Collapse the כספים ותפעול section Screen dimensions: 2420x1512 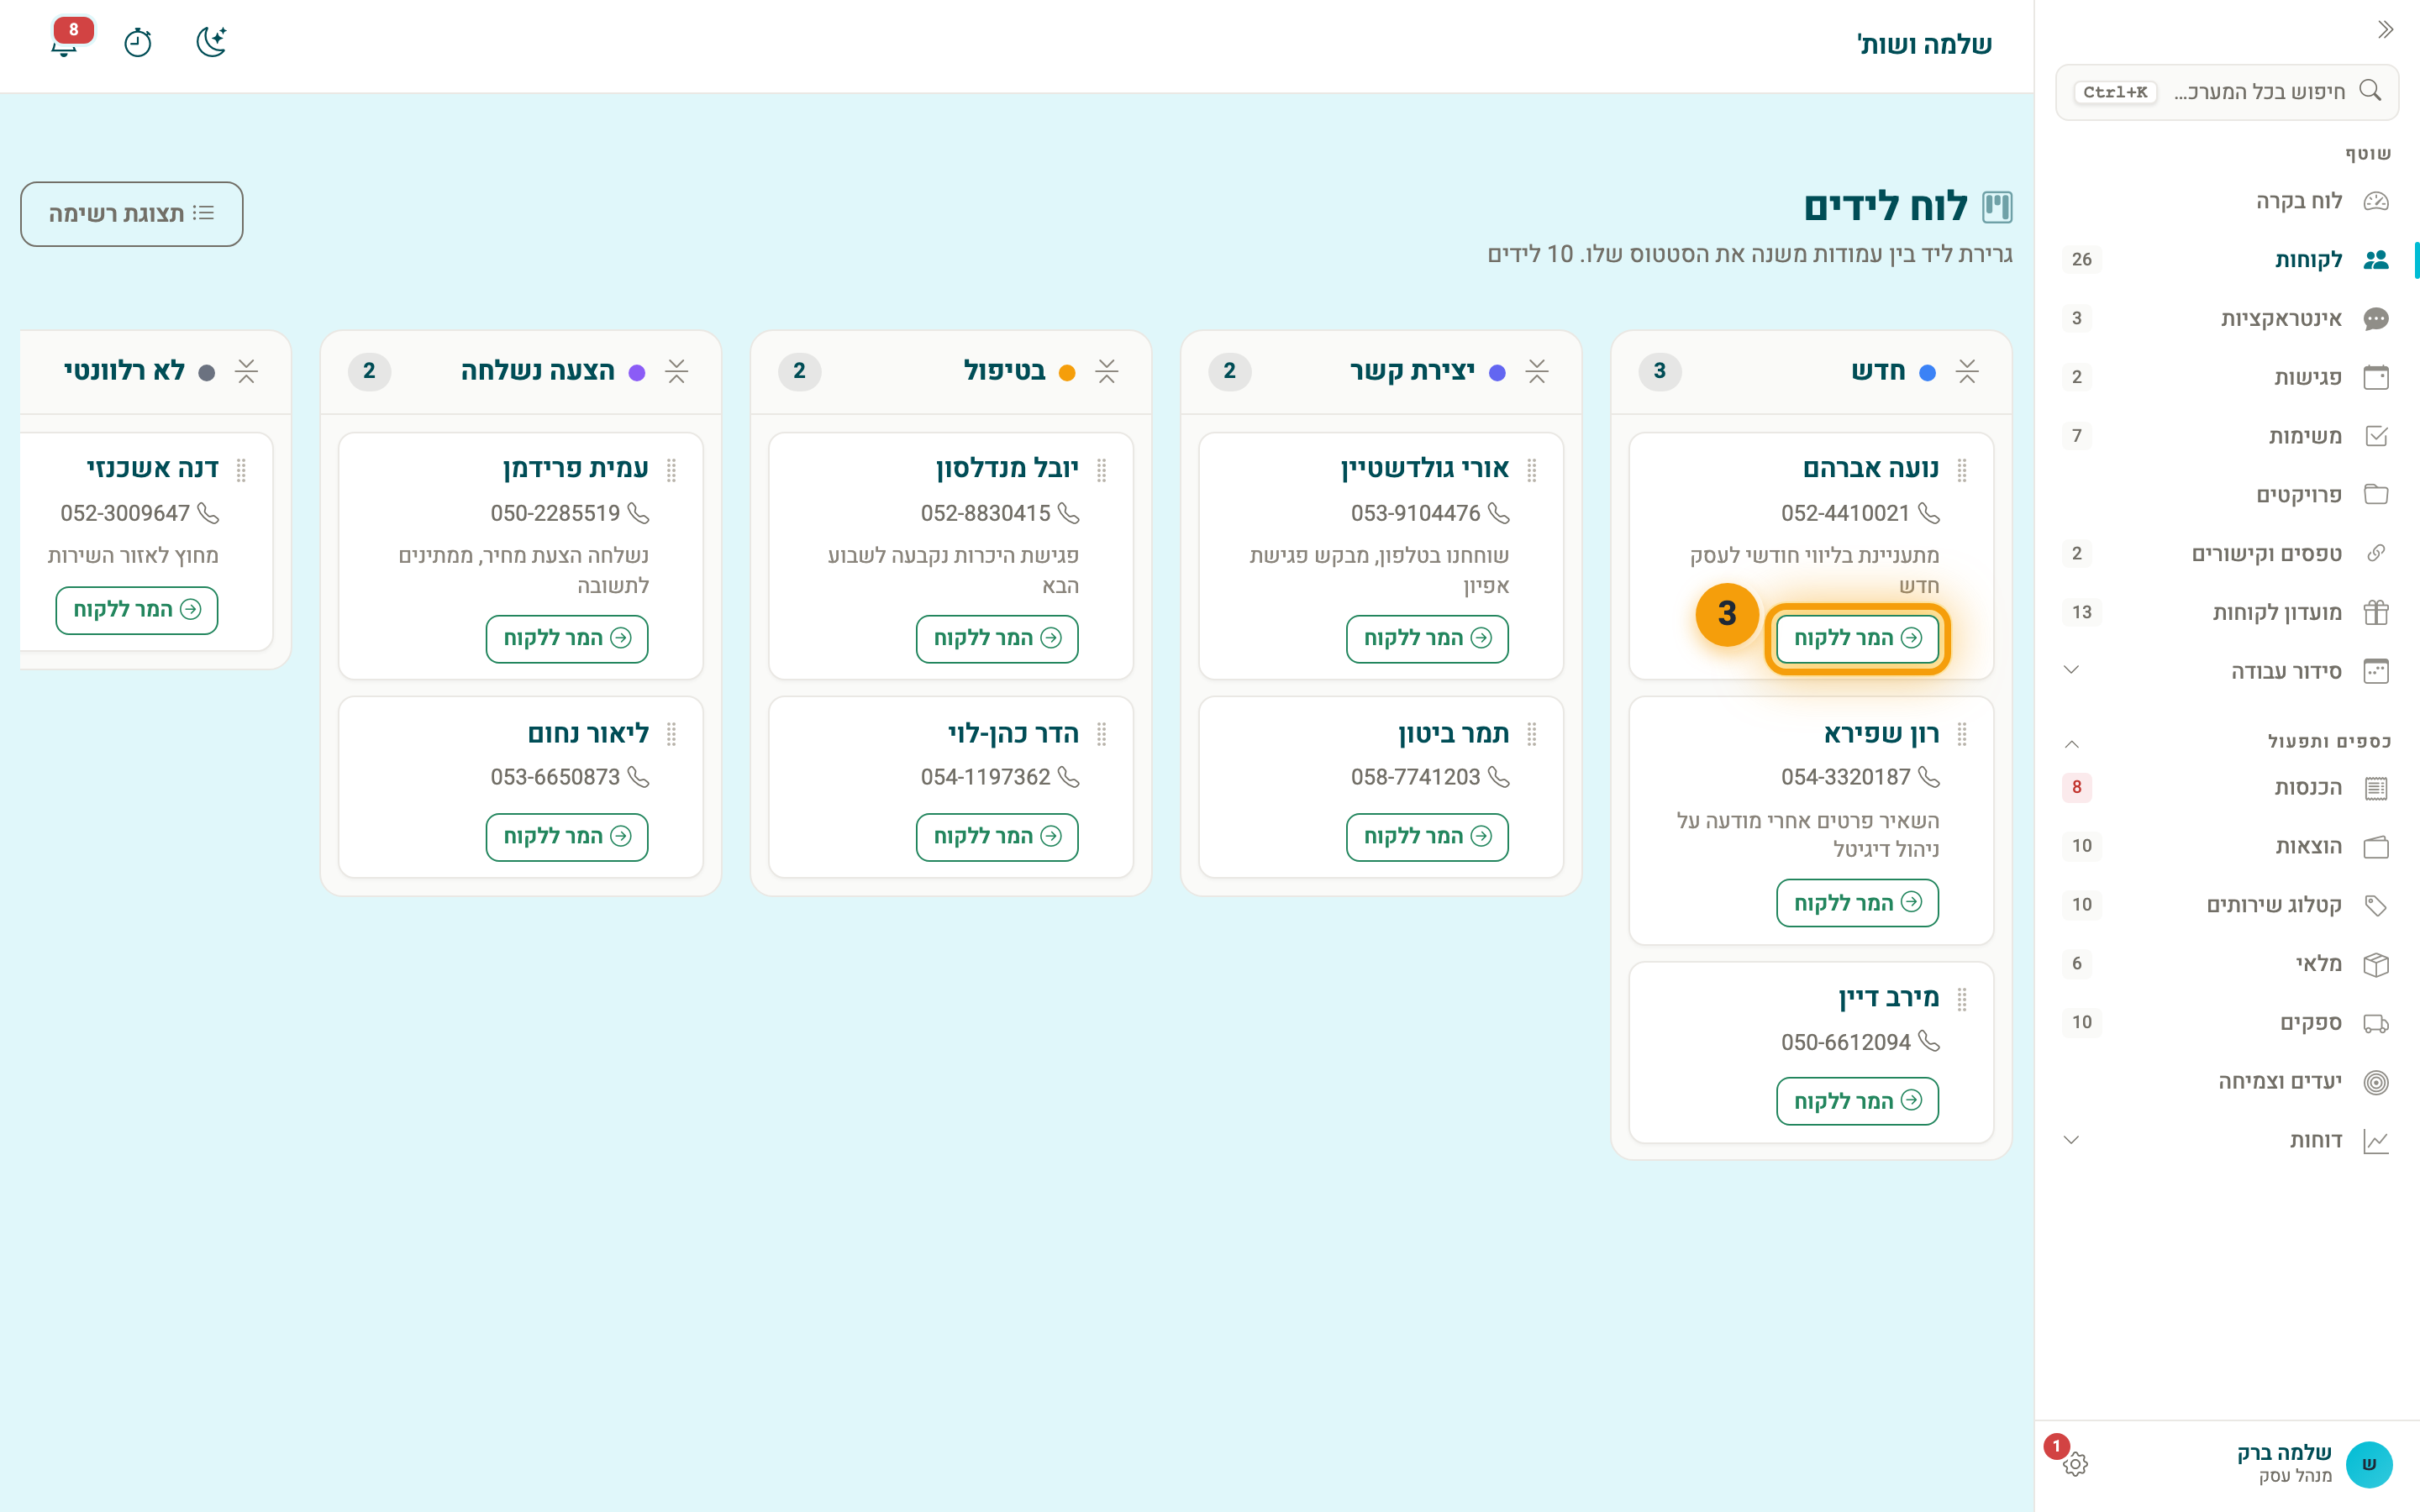(x=2071, y=743)
